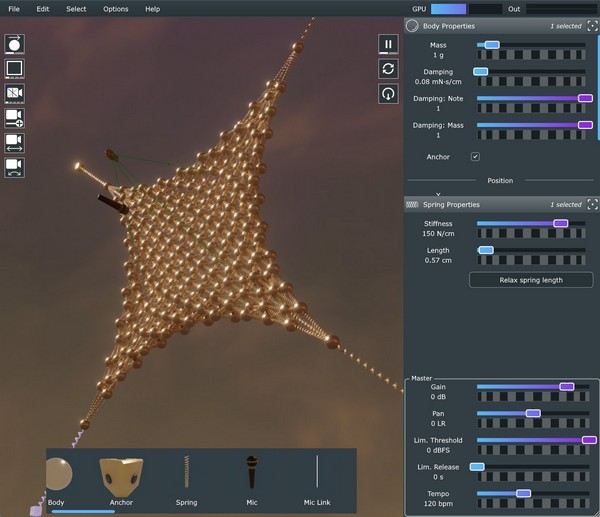Open the File menu
The height and width of the screenshot is (517, 600).
click(x=14, y=8)
